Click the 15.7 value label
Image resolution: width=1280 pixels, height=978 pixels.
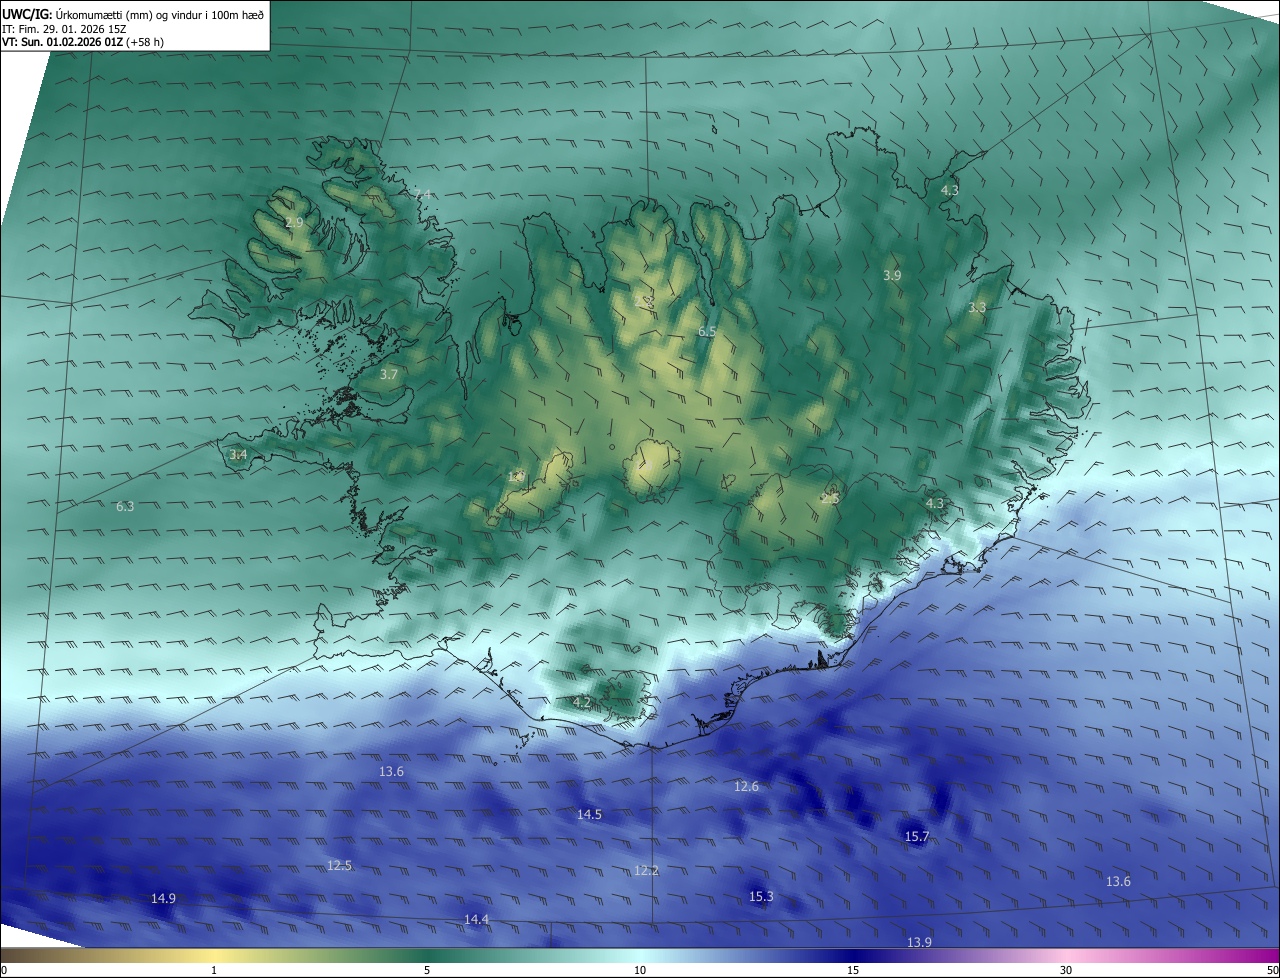pyautogui.click(x=916, y=837)
